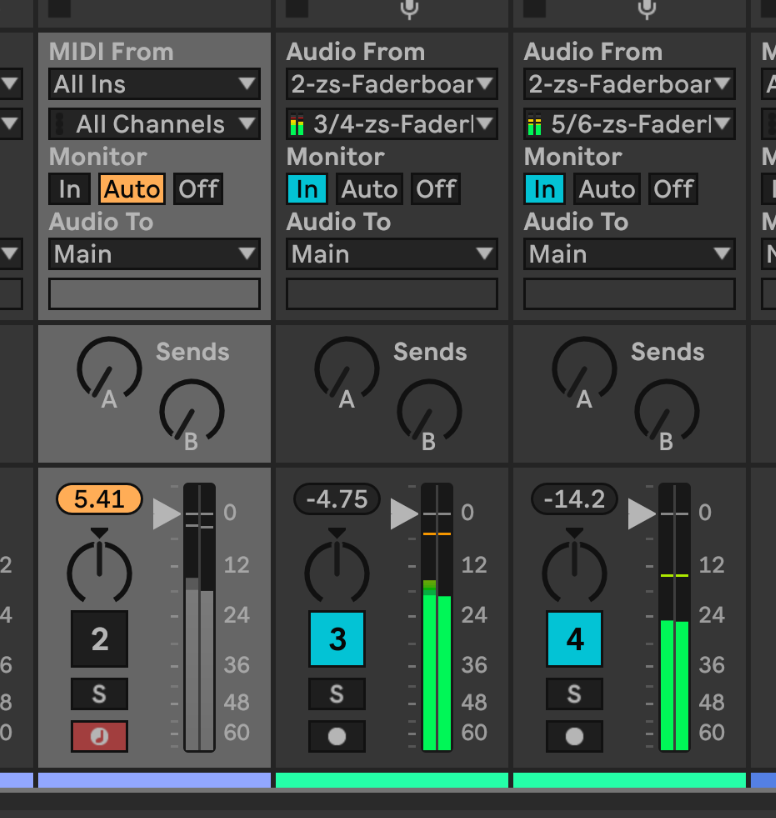
Task: Click track 2 empty output channel field
Action: pos(154,294)
